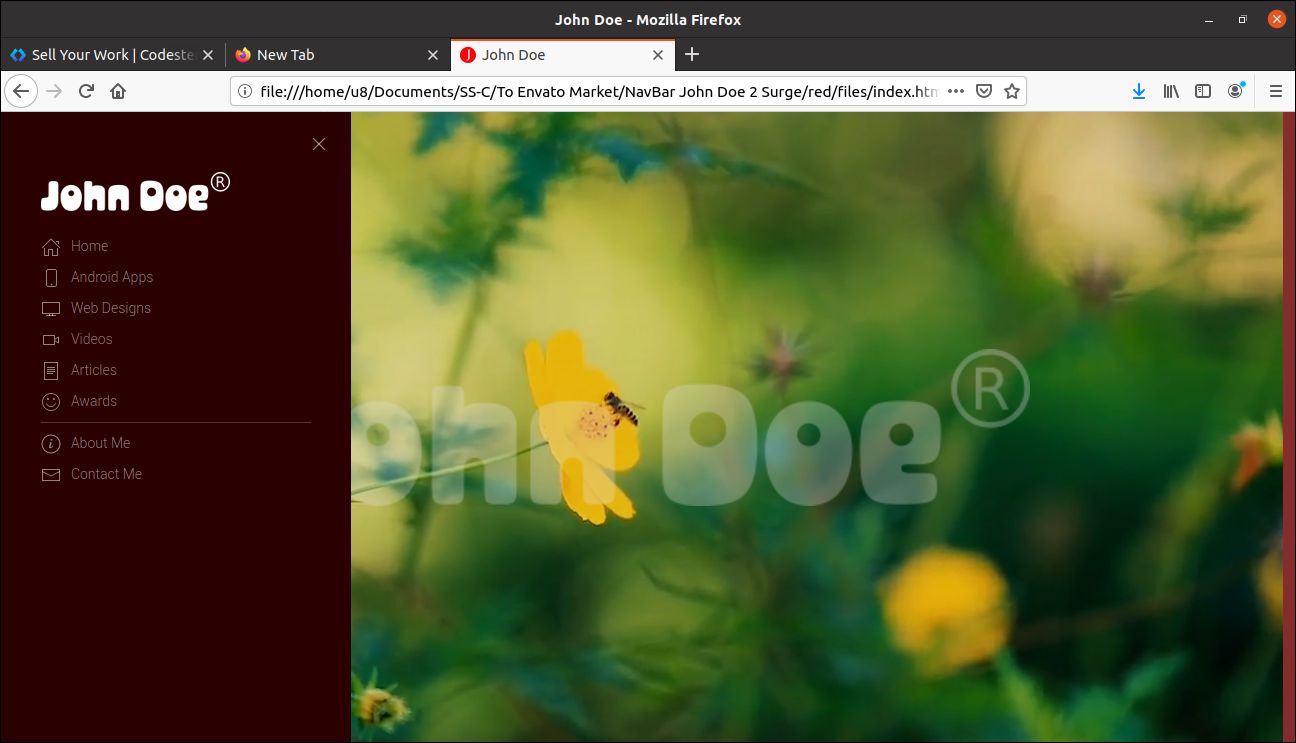
Task: Open the page actions three-dot menu
Action: pyautogui.click(x=956, y=91)
